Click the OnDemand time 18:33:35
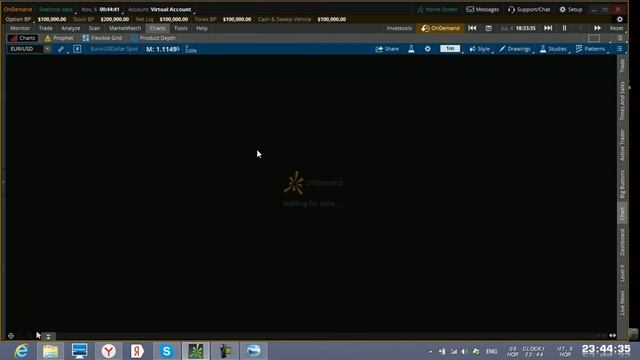 tap(525, 28)
